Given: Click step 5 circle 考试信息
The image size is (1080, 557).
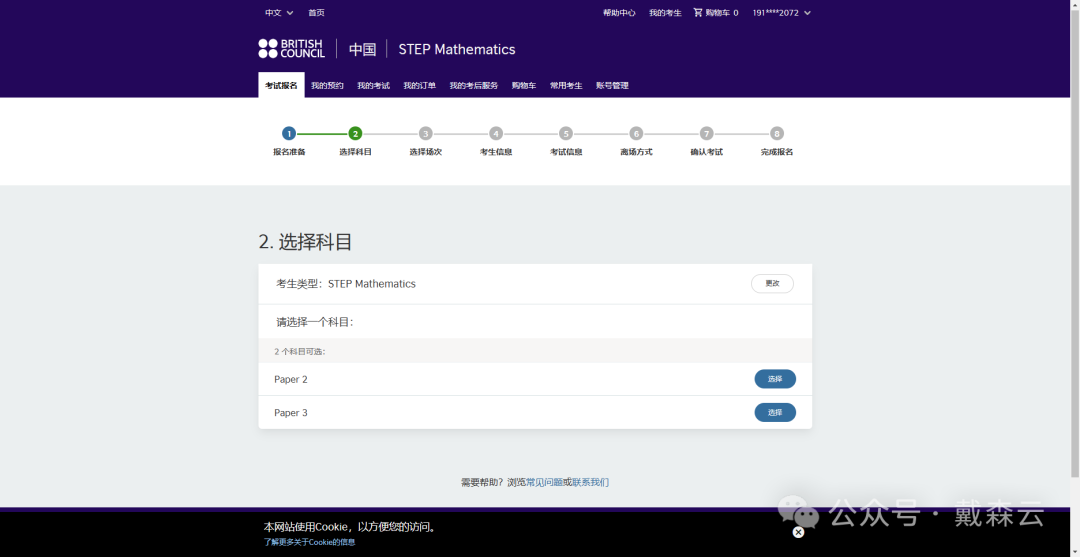Looking at the screenshot, I should [x=566, y=134].
